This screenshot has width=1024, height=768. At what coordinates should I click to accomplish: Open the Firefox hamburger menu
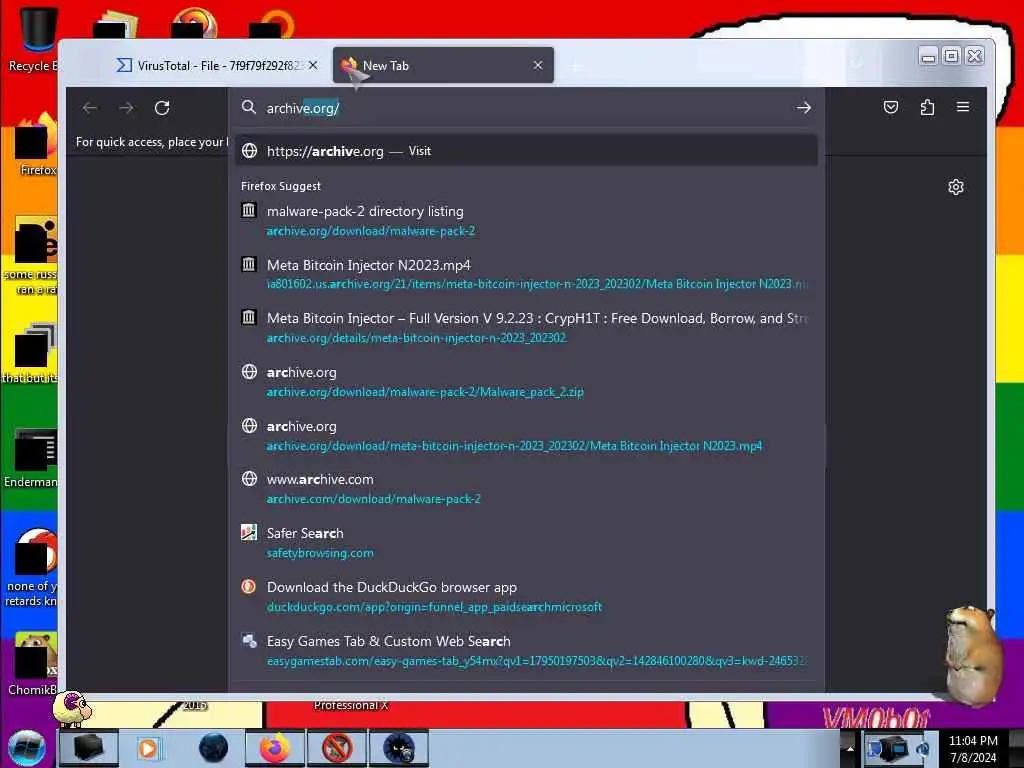point(963,107)
